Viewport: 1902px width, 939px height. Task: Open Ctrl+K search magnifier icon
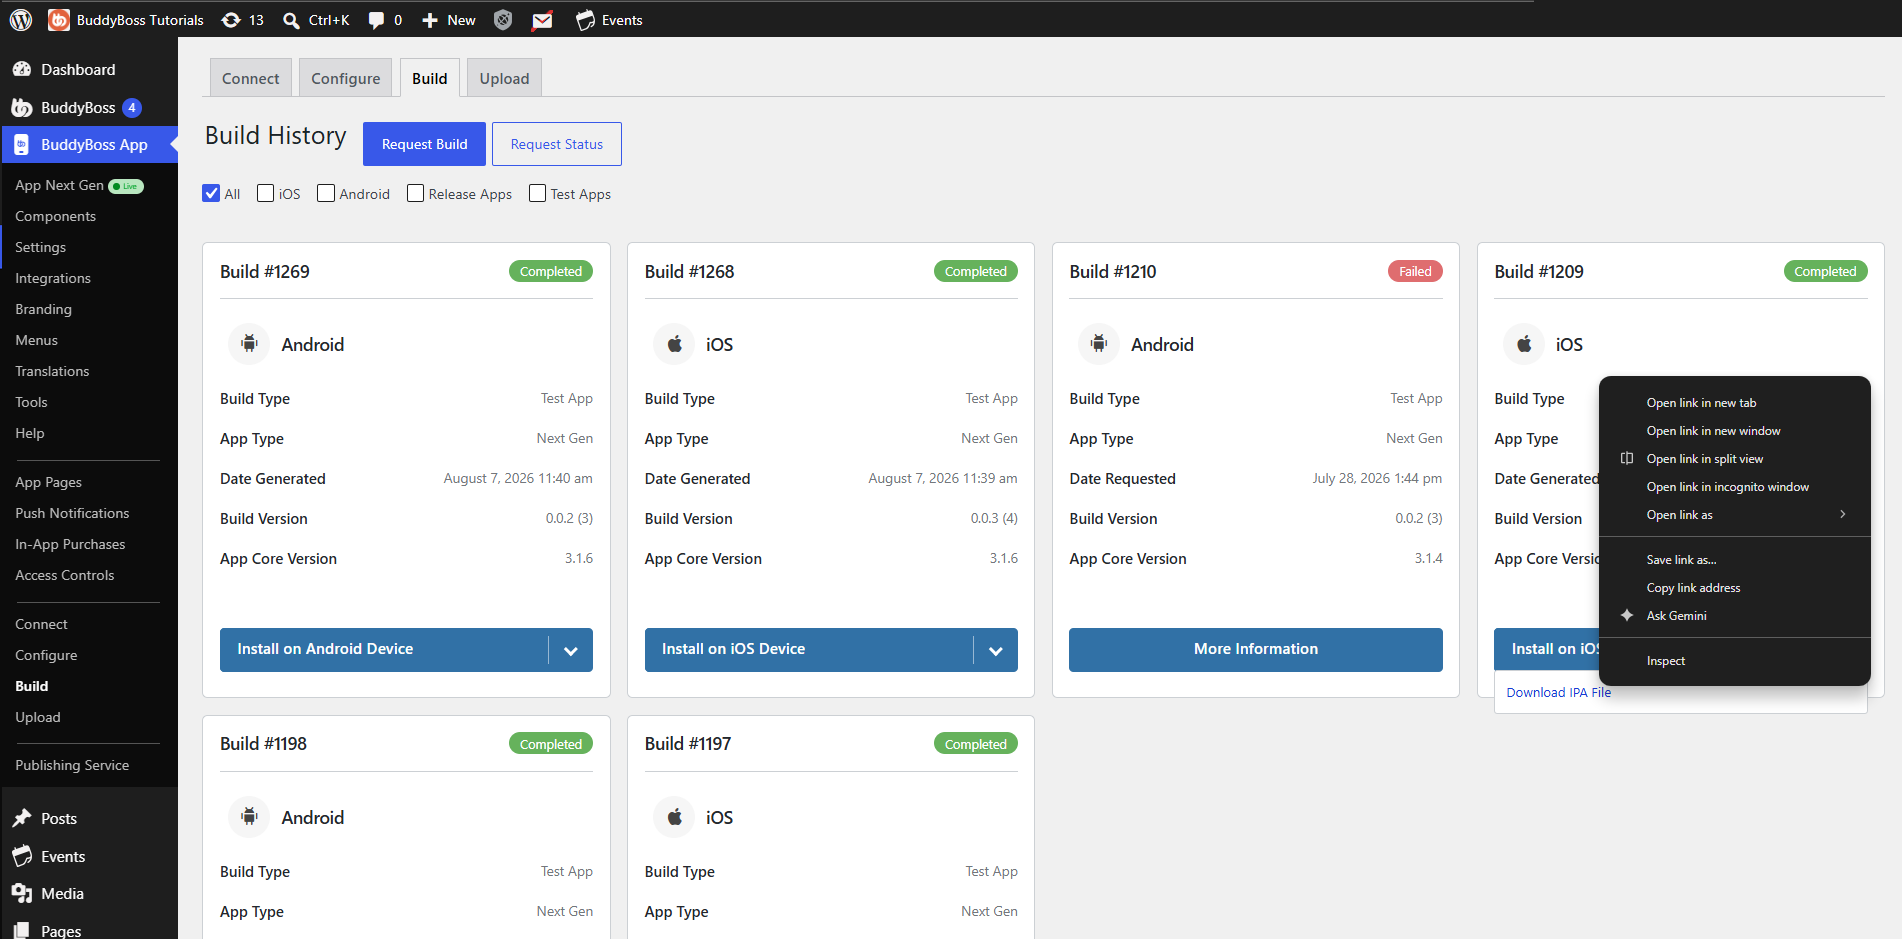pos(291,20)
